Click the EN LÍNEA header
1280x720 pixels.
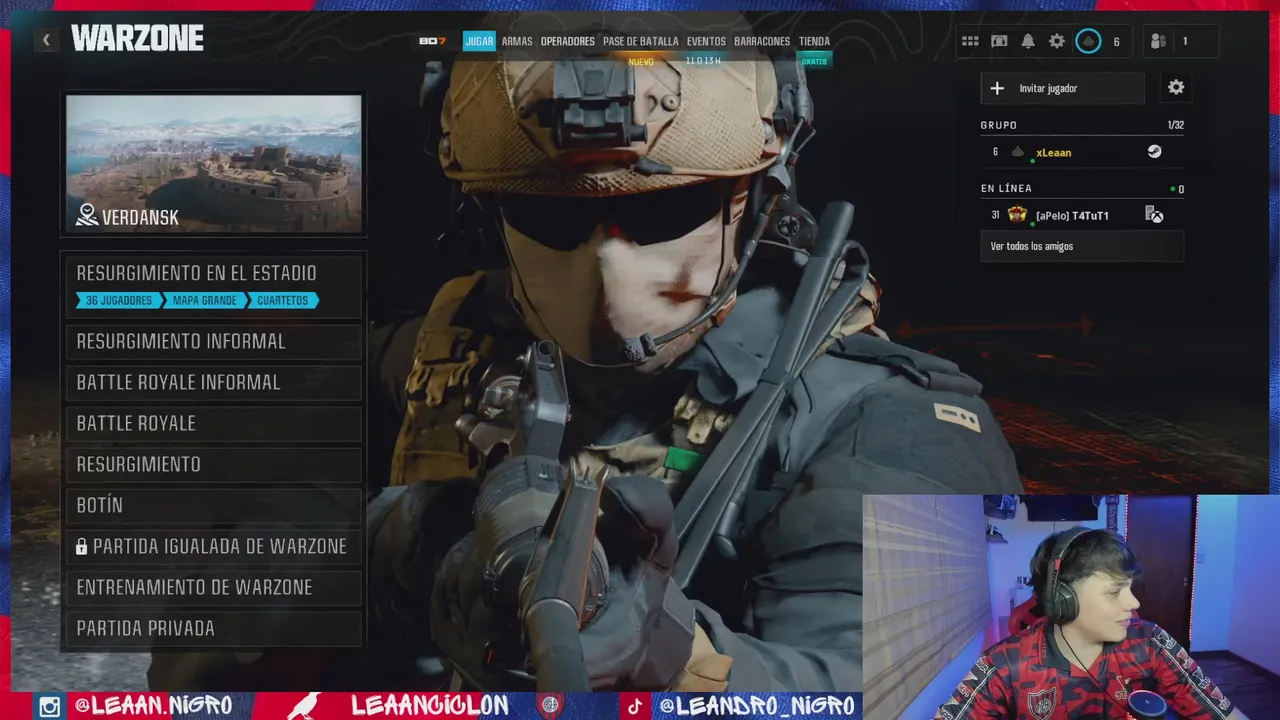click(1006, 188)
